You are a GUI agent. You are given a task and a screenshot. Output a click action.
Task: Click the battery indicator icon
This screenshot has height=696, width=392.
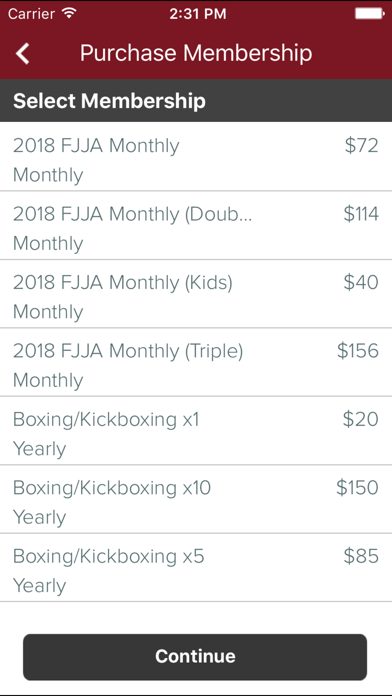pos(369,13)
